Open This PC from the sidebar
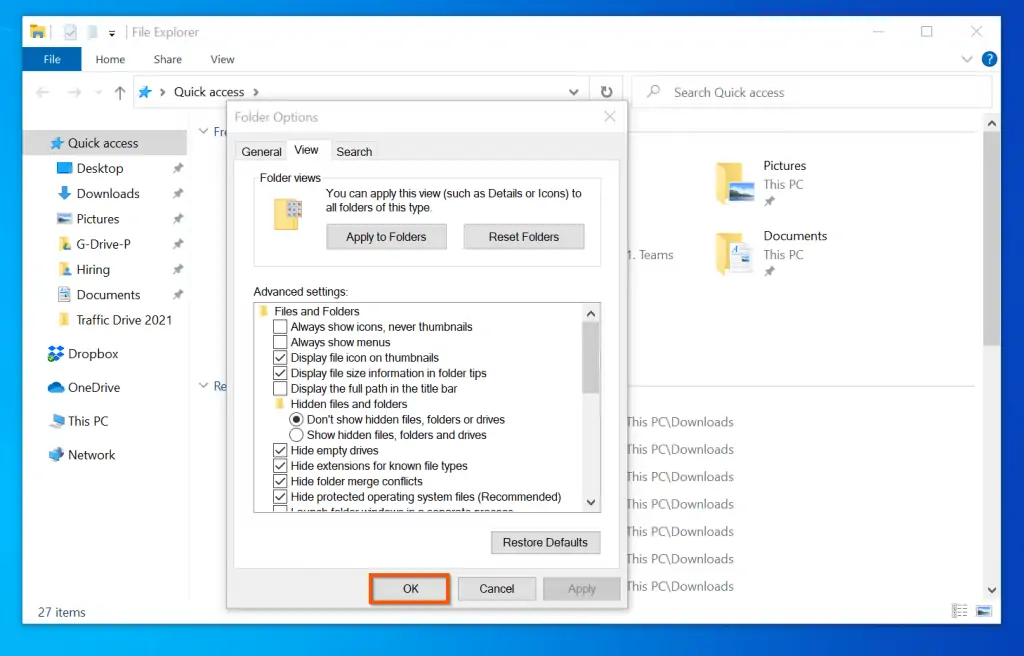Image resolution: width=1024 pixels, height=656 pixels. 86,421
